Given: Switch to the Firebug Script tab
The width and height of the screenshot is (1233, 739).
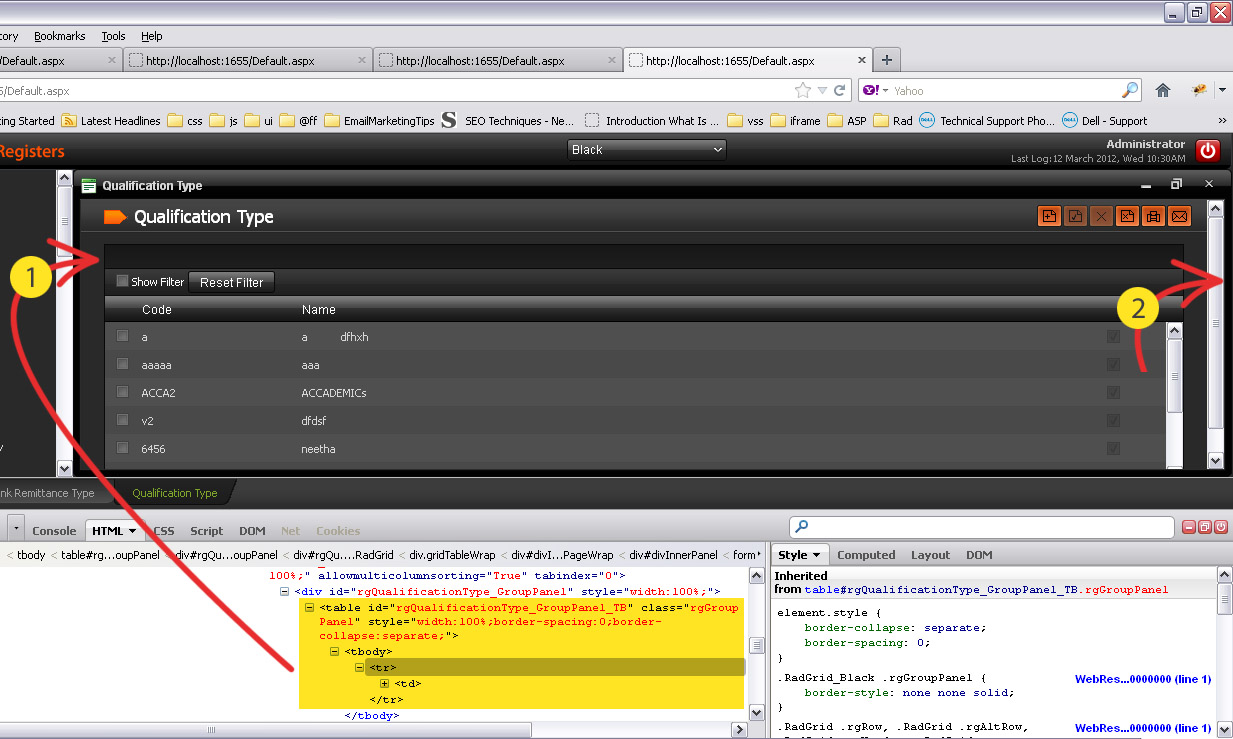Looking at the screenshot, I should pos(207,531).
